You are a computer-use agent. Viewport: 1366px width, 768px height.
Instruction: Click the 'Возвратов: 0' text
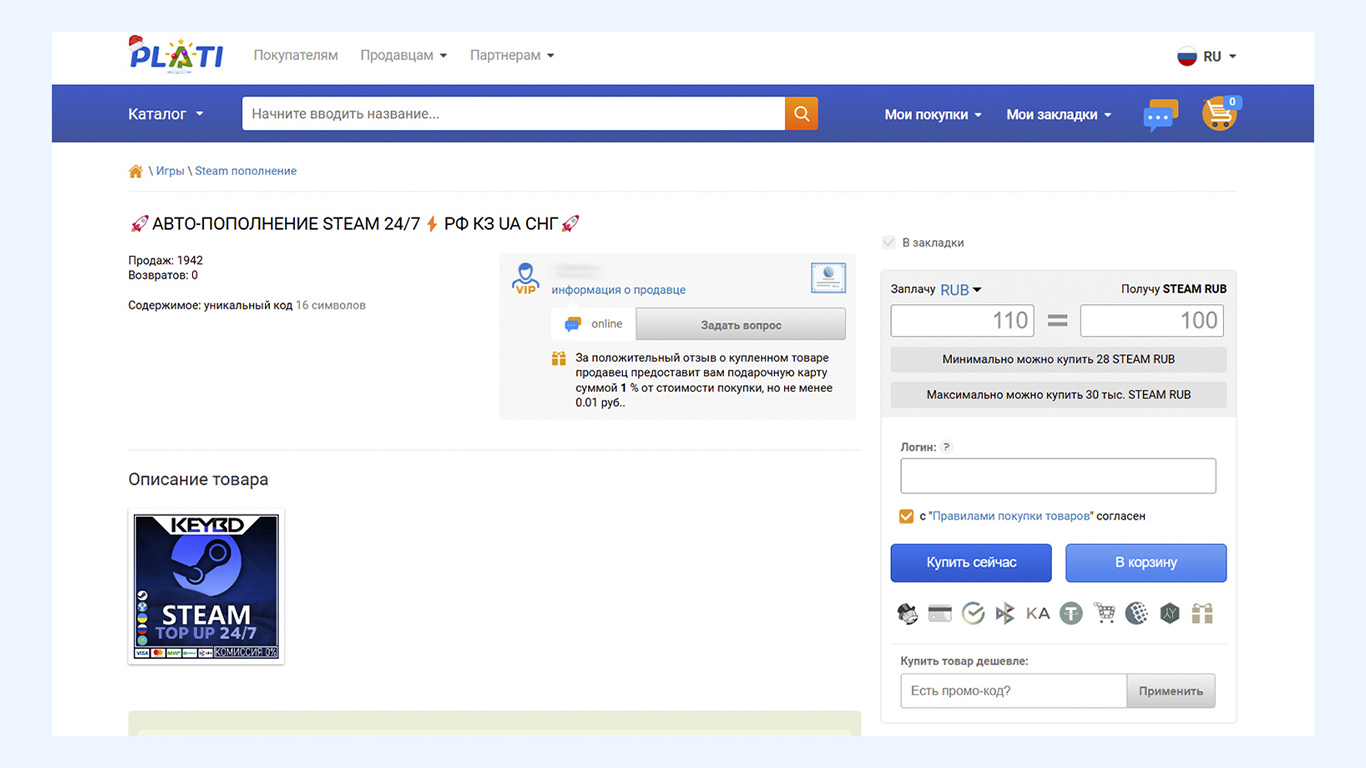[163, 275]
